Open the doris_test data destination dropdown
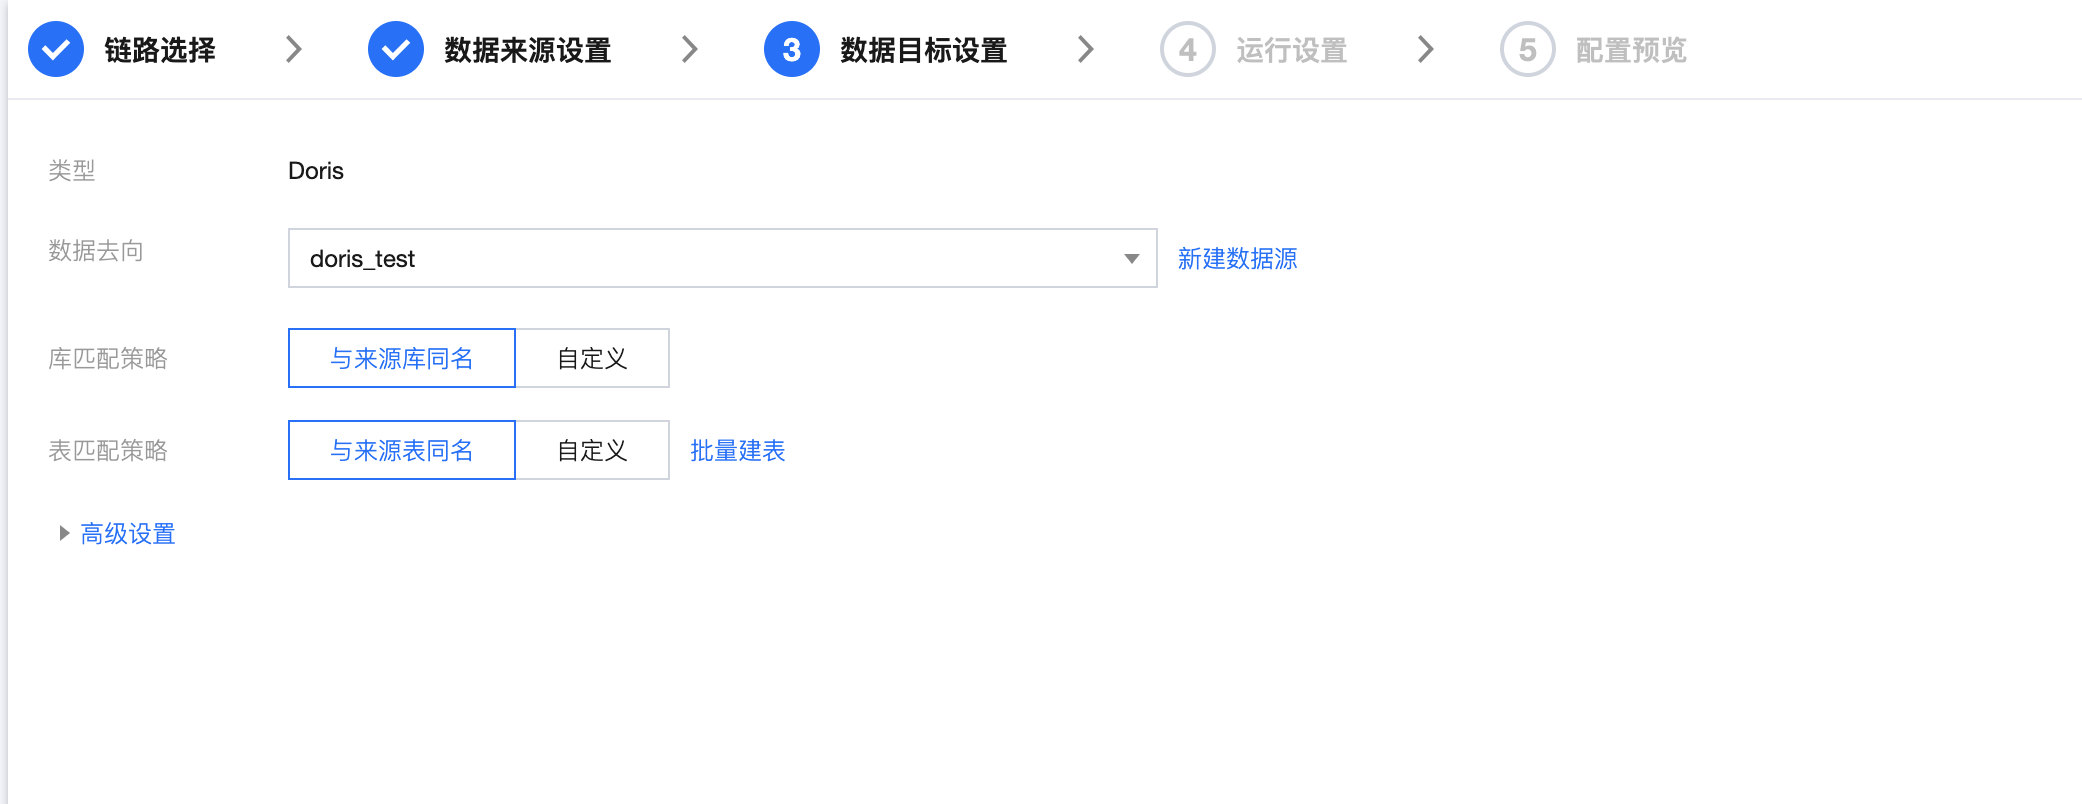 pos(700,258)
